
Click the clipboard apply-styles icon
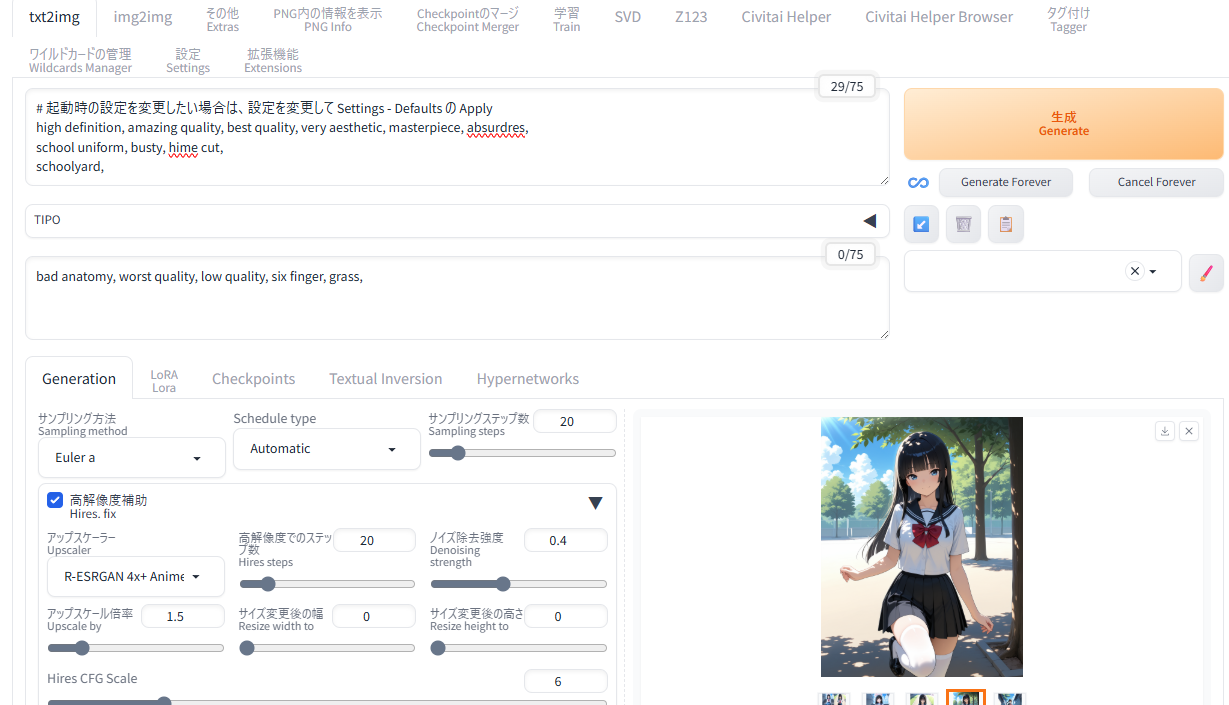[x=1005, y=225]
